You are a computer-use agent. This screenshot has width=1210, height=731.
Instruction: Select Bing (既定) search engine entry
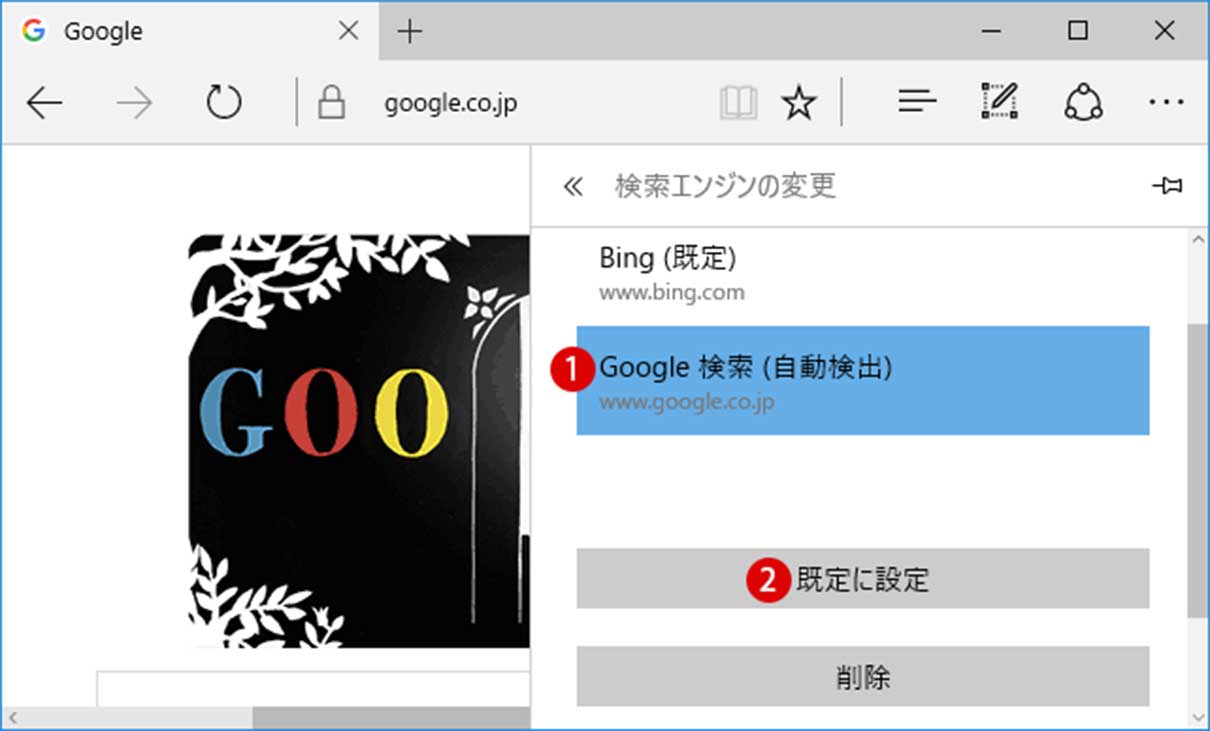[x=862, y=274]
